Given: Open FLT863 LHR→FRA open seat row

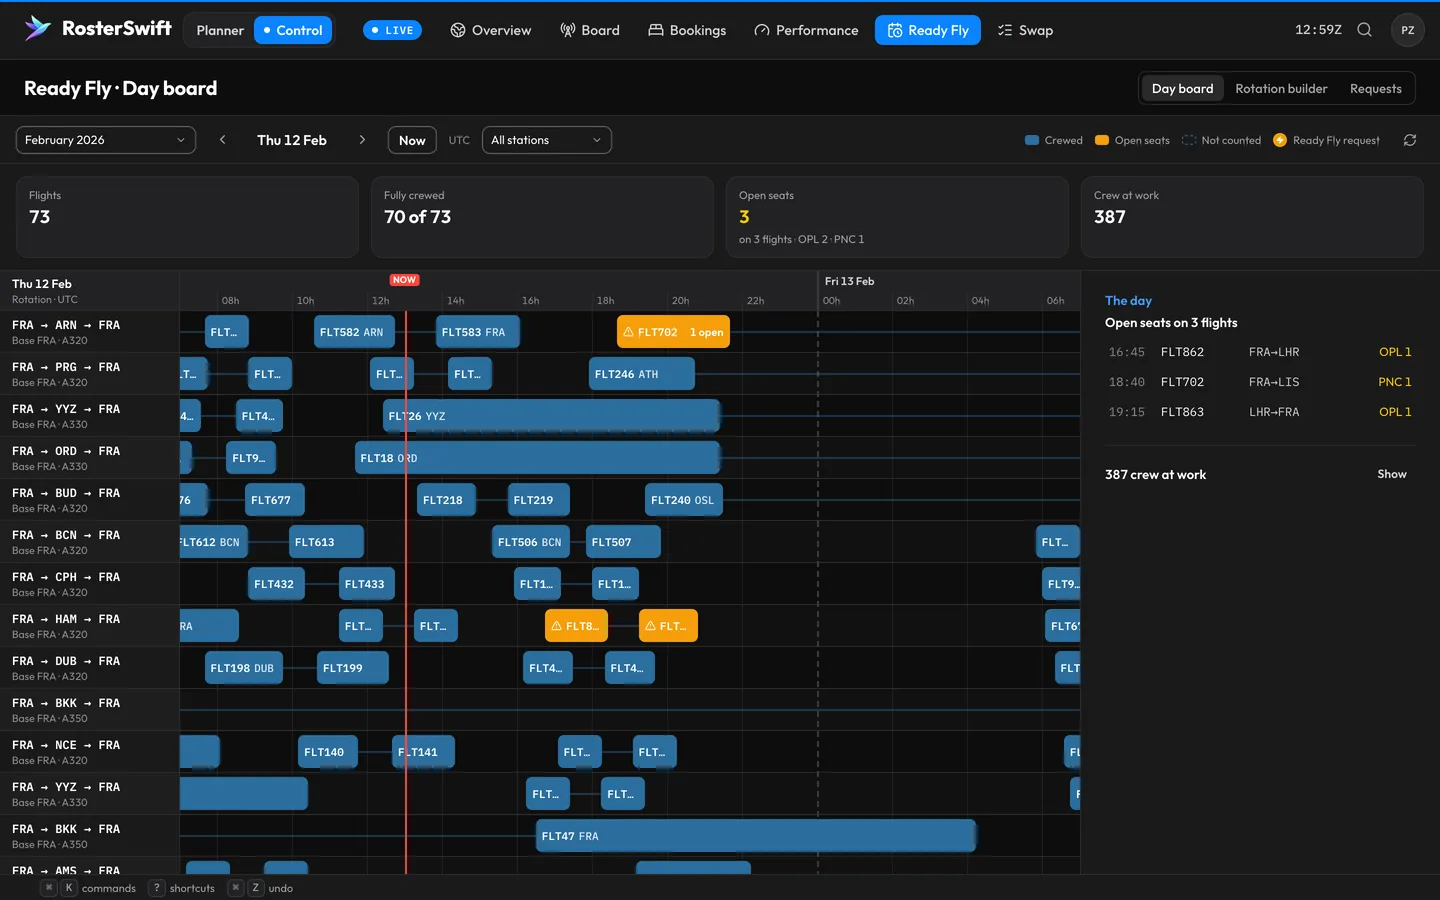Looking at the screenshot, I should tap(1260, 412).
